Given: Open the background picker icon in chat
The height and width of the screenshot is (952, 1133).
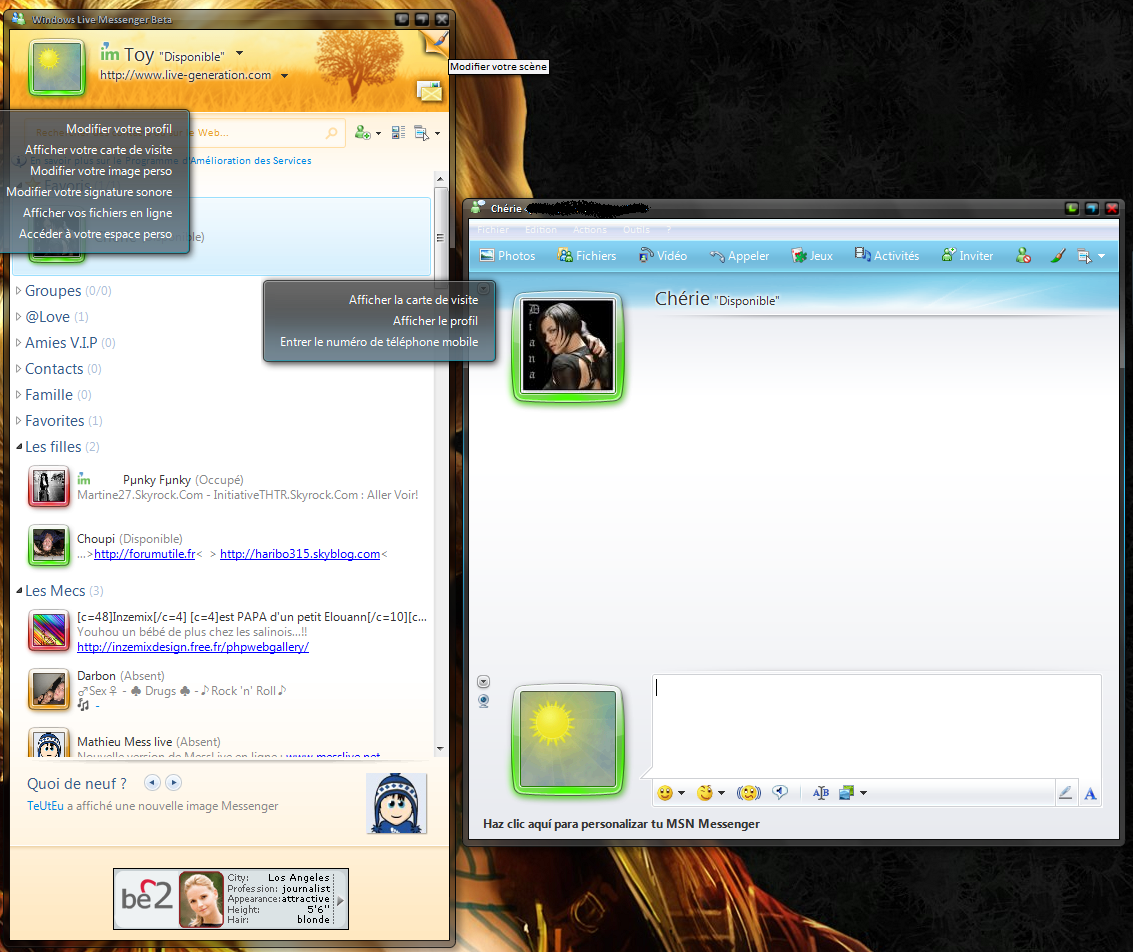Looking at the screenshot, I should click(847, 793).
